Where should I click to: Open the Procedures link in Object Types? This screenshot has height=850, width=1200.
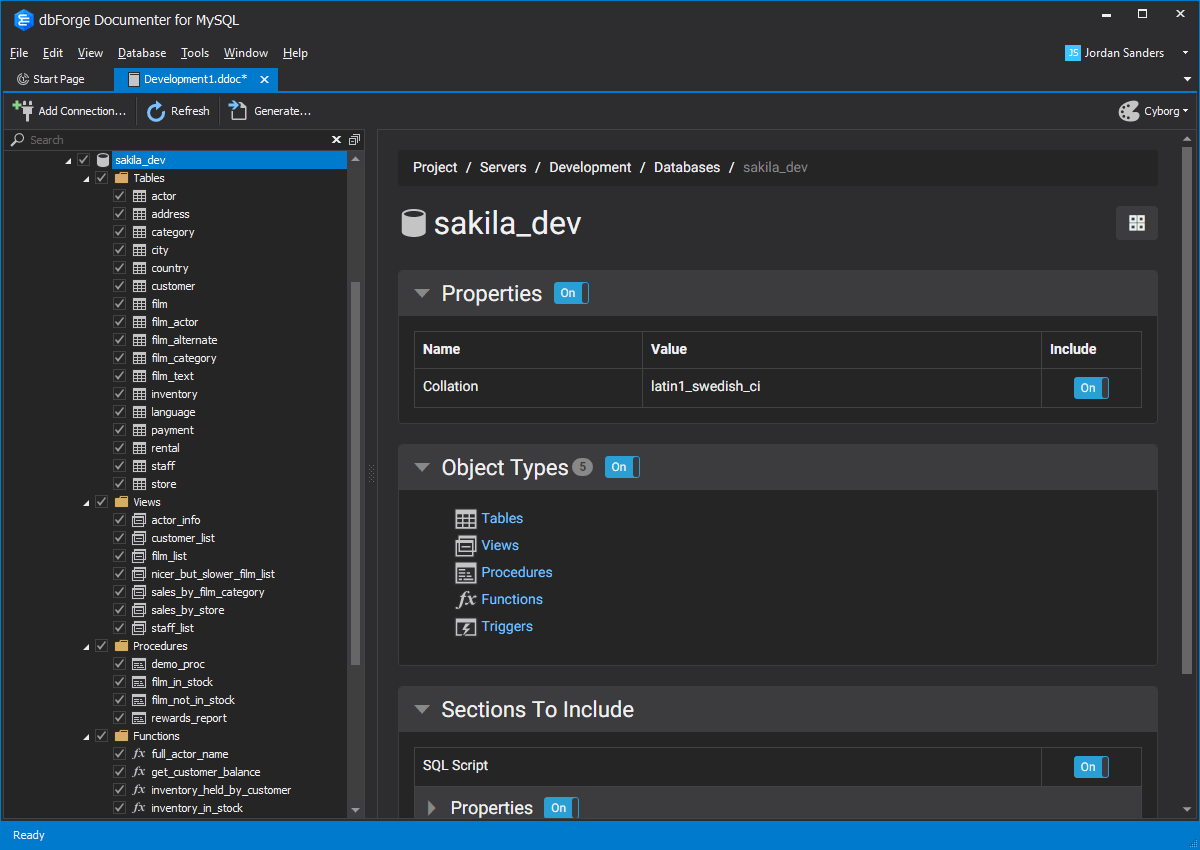pos(516,572)
